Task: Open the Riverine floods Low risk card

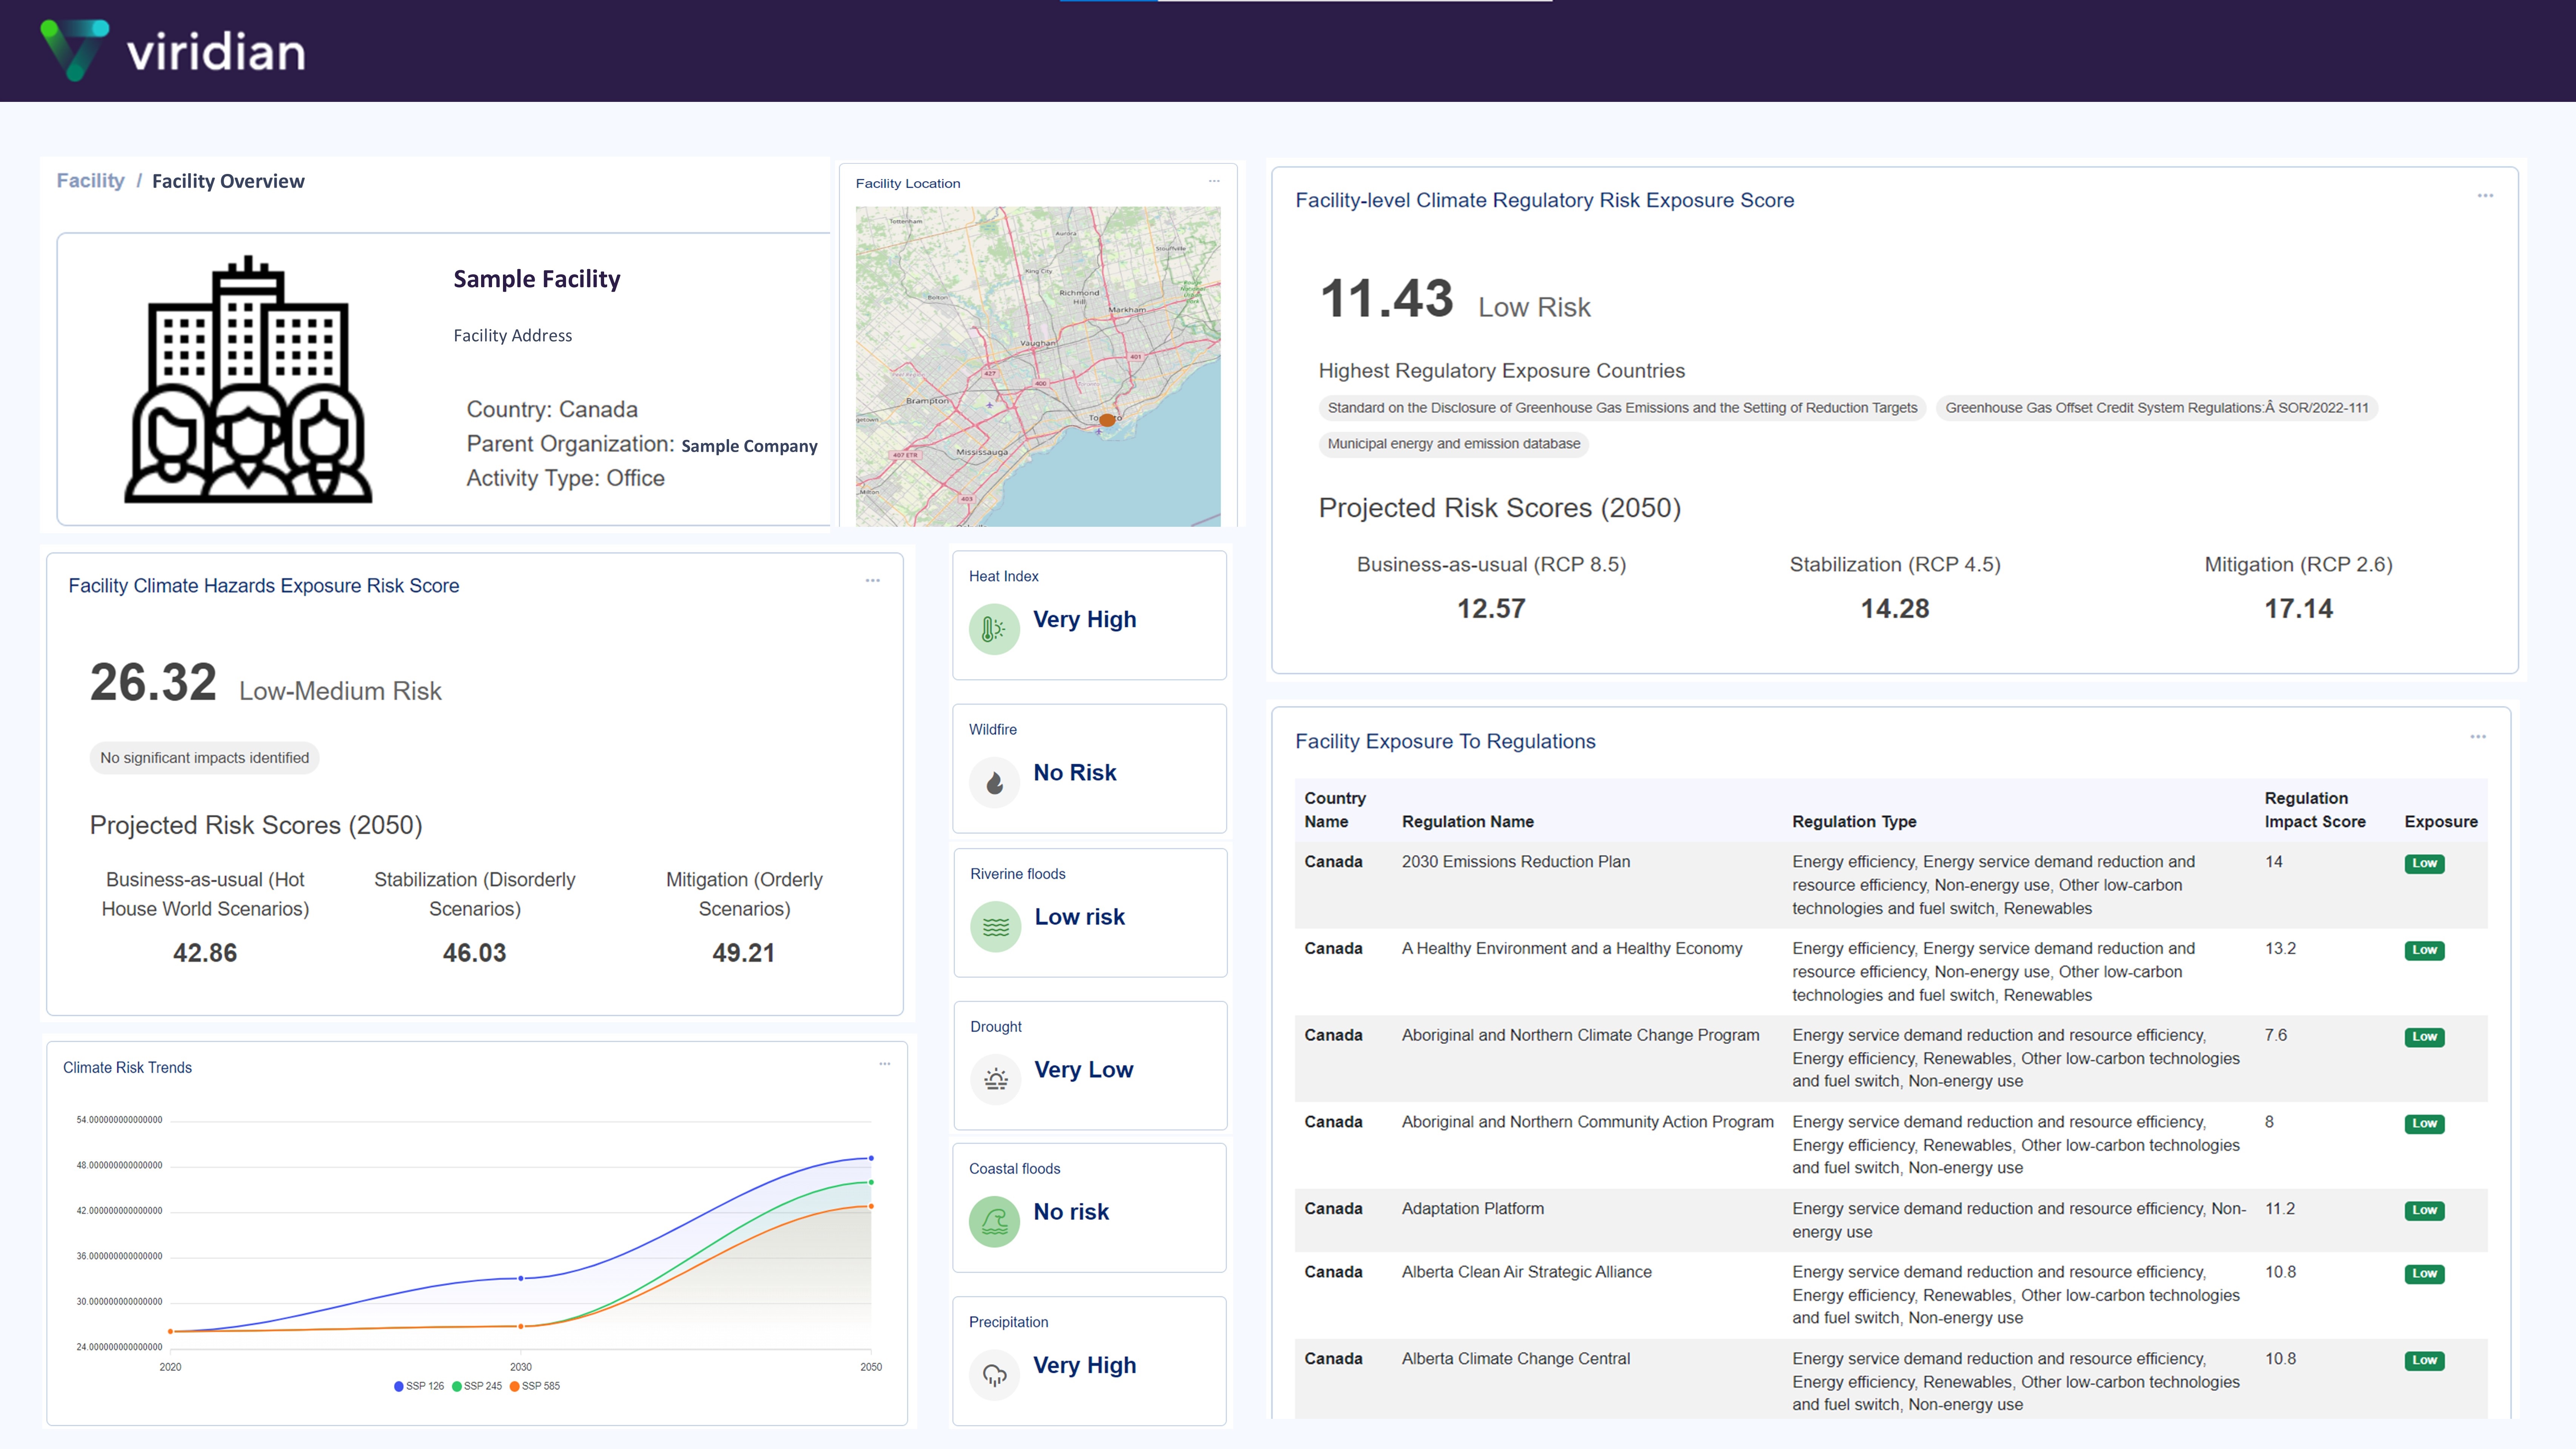Action: 1090,913
